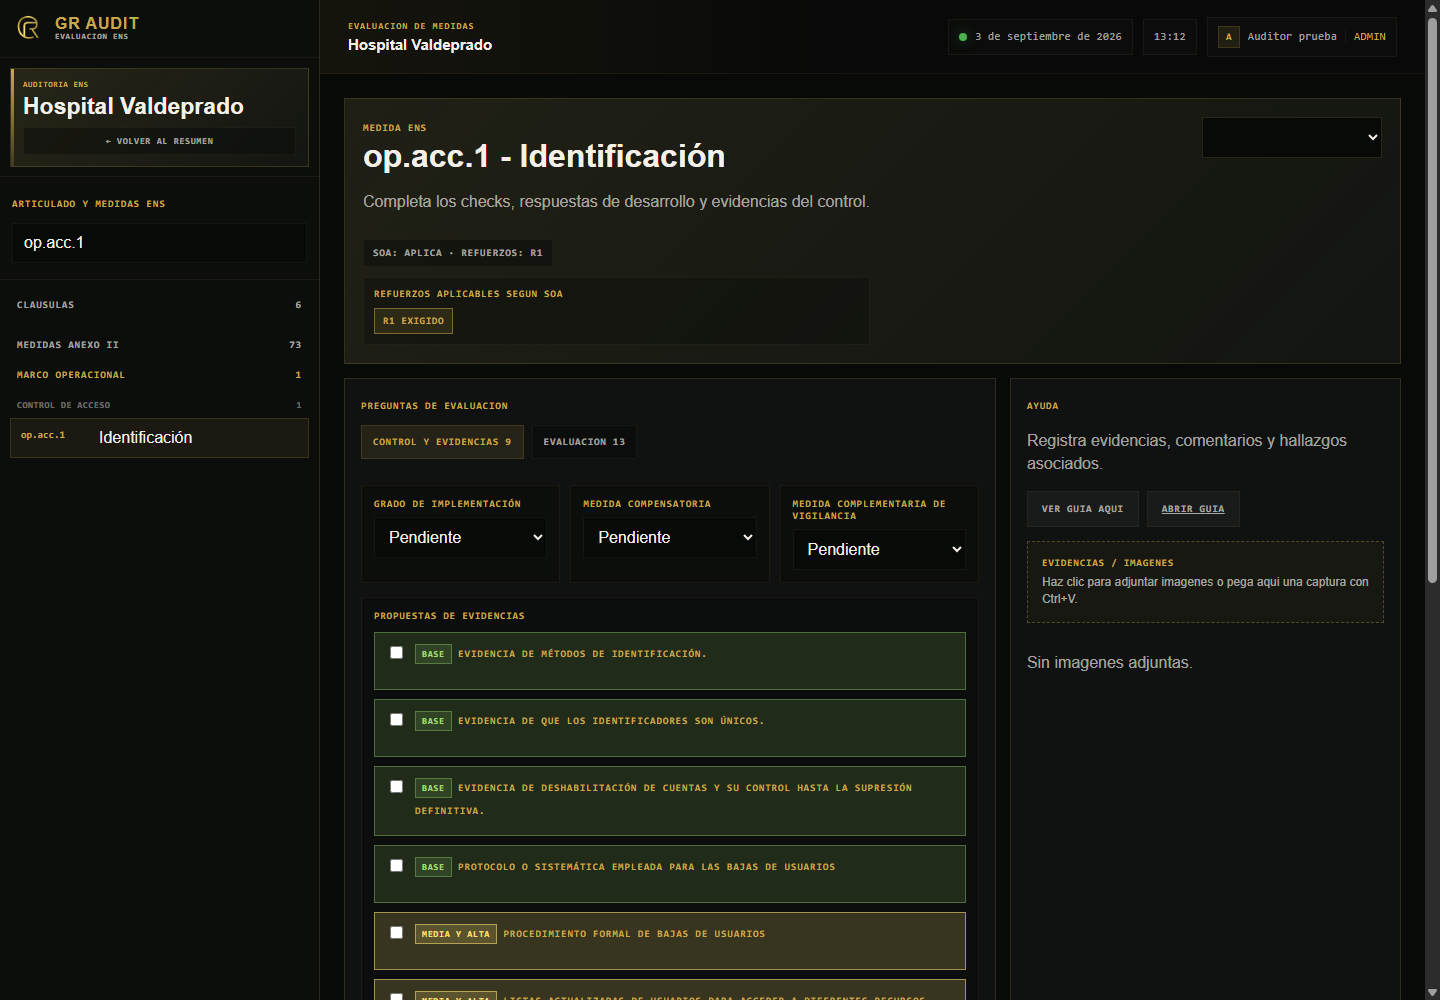Screen dimensions: 1440x1000
Task: Click Volver al Resumen button
Action: 159,141
